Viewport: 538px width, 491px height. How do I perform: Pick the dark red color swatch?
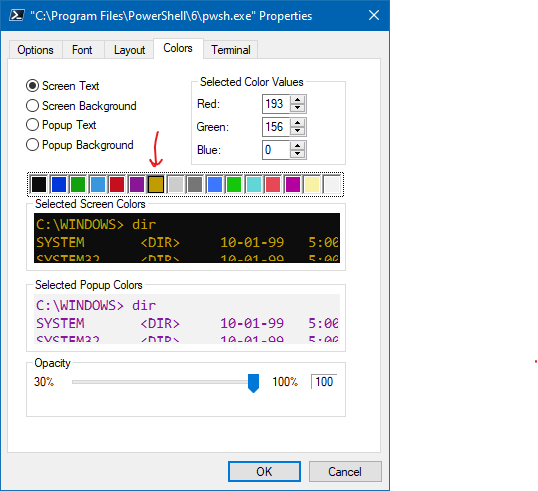[x=117, y=185]
